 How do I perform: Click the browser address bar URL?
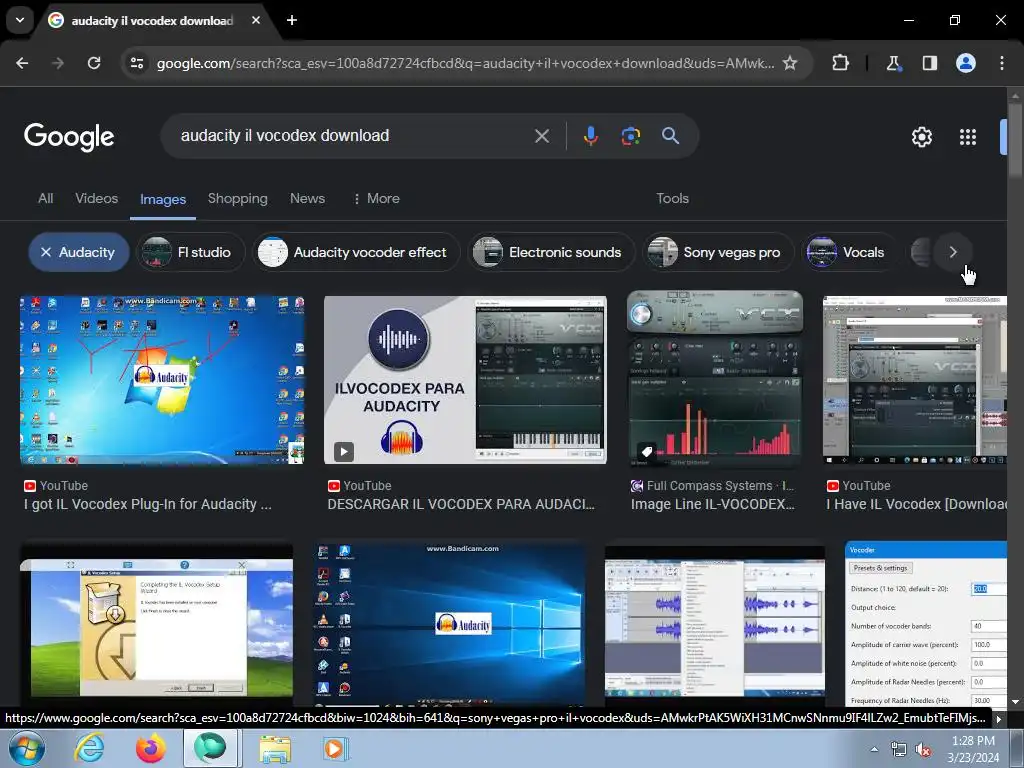click(465, 63)
